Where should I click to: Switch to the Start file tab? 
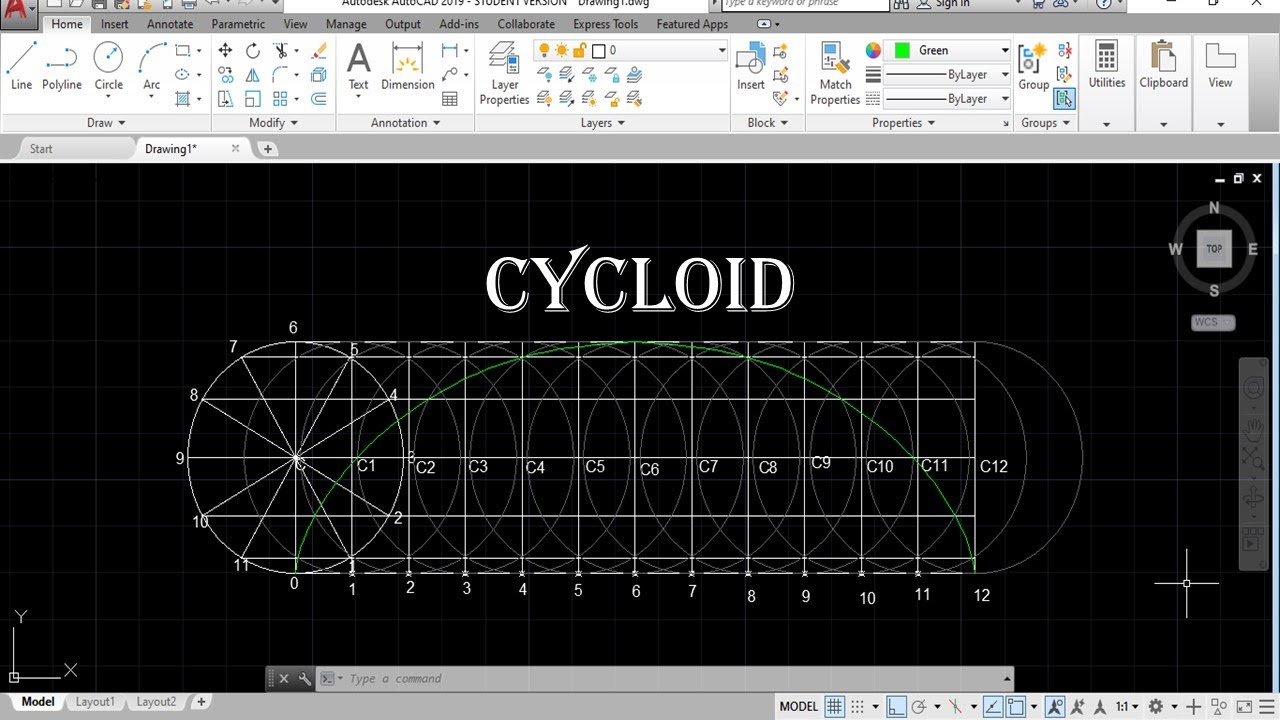41,149
